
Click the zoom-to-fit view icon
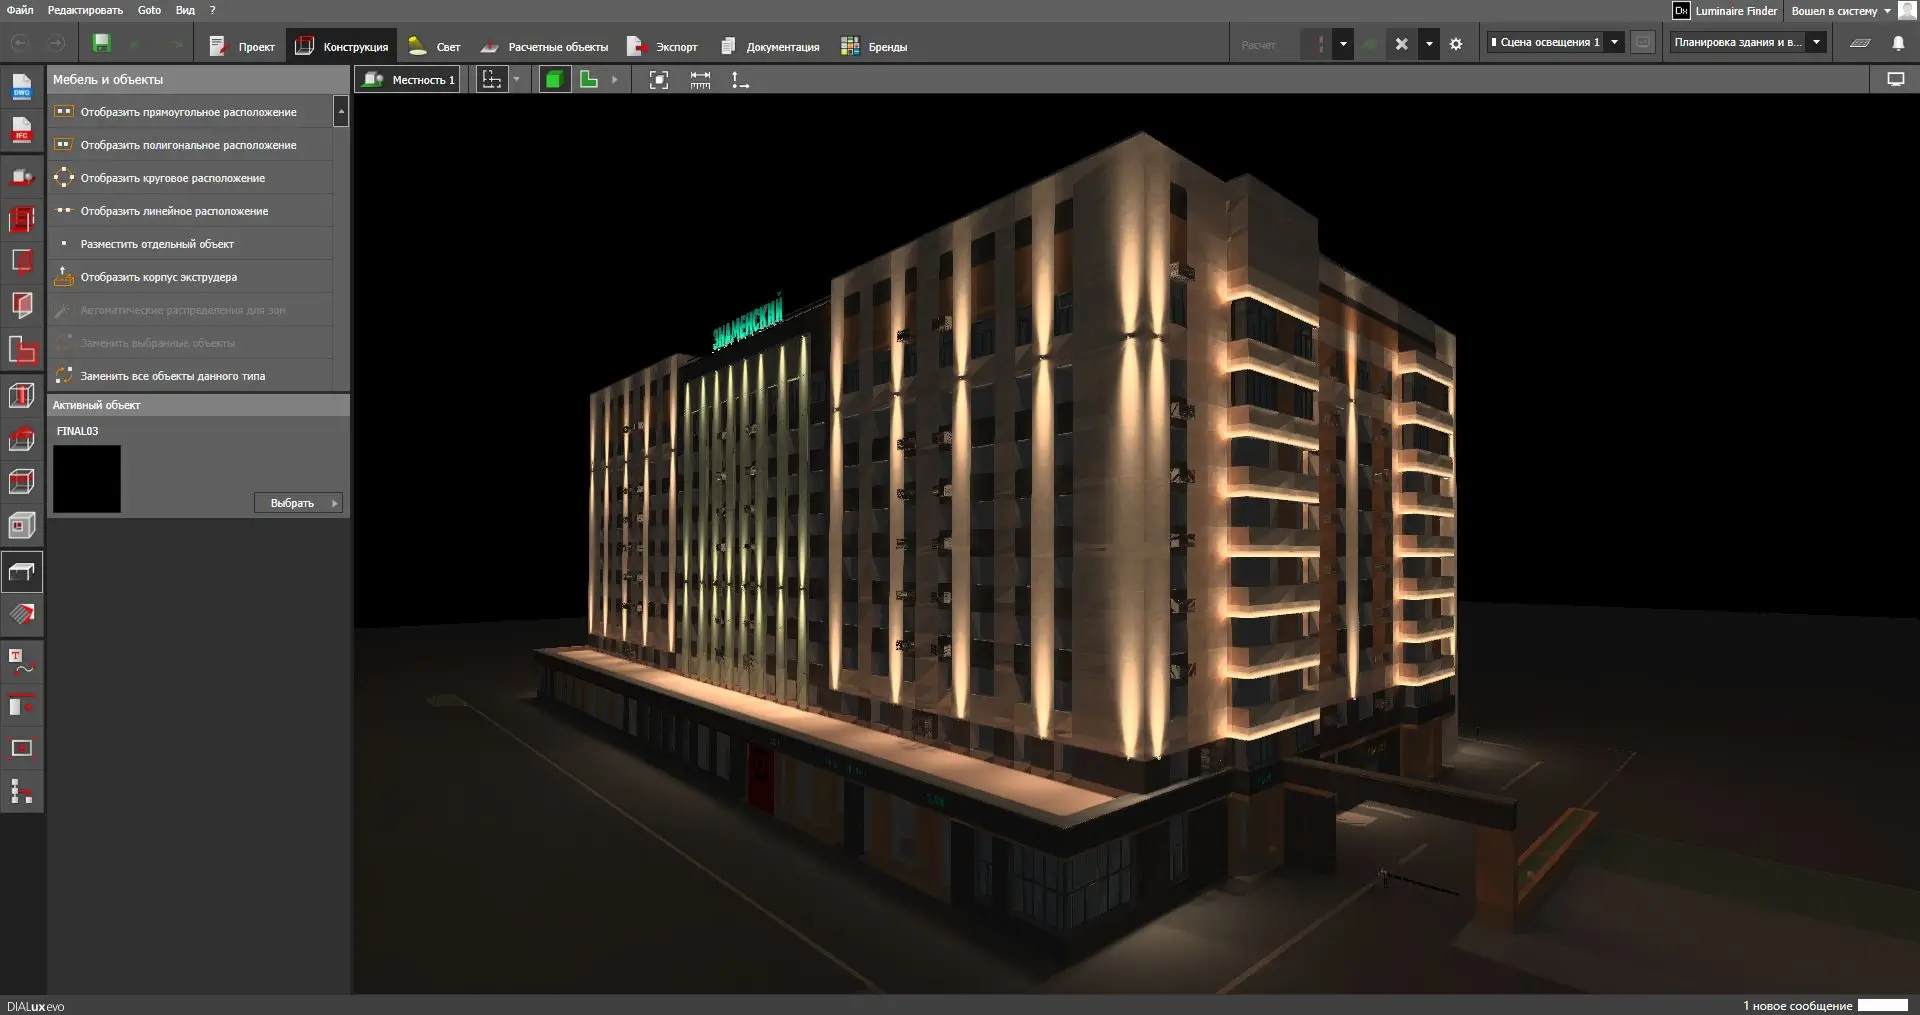pyautogui.click(x=658, y=80)
